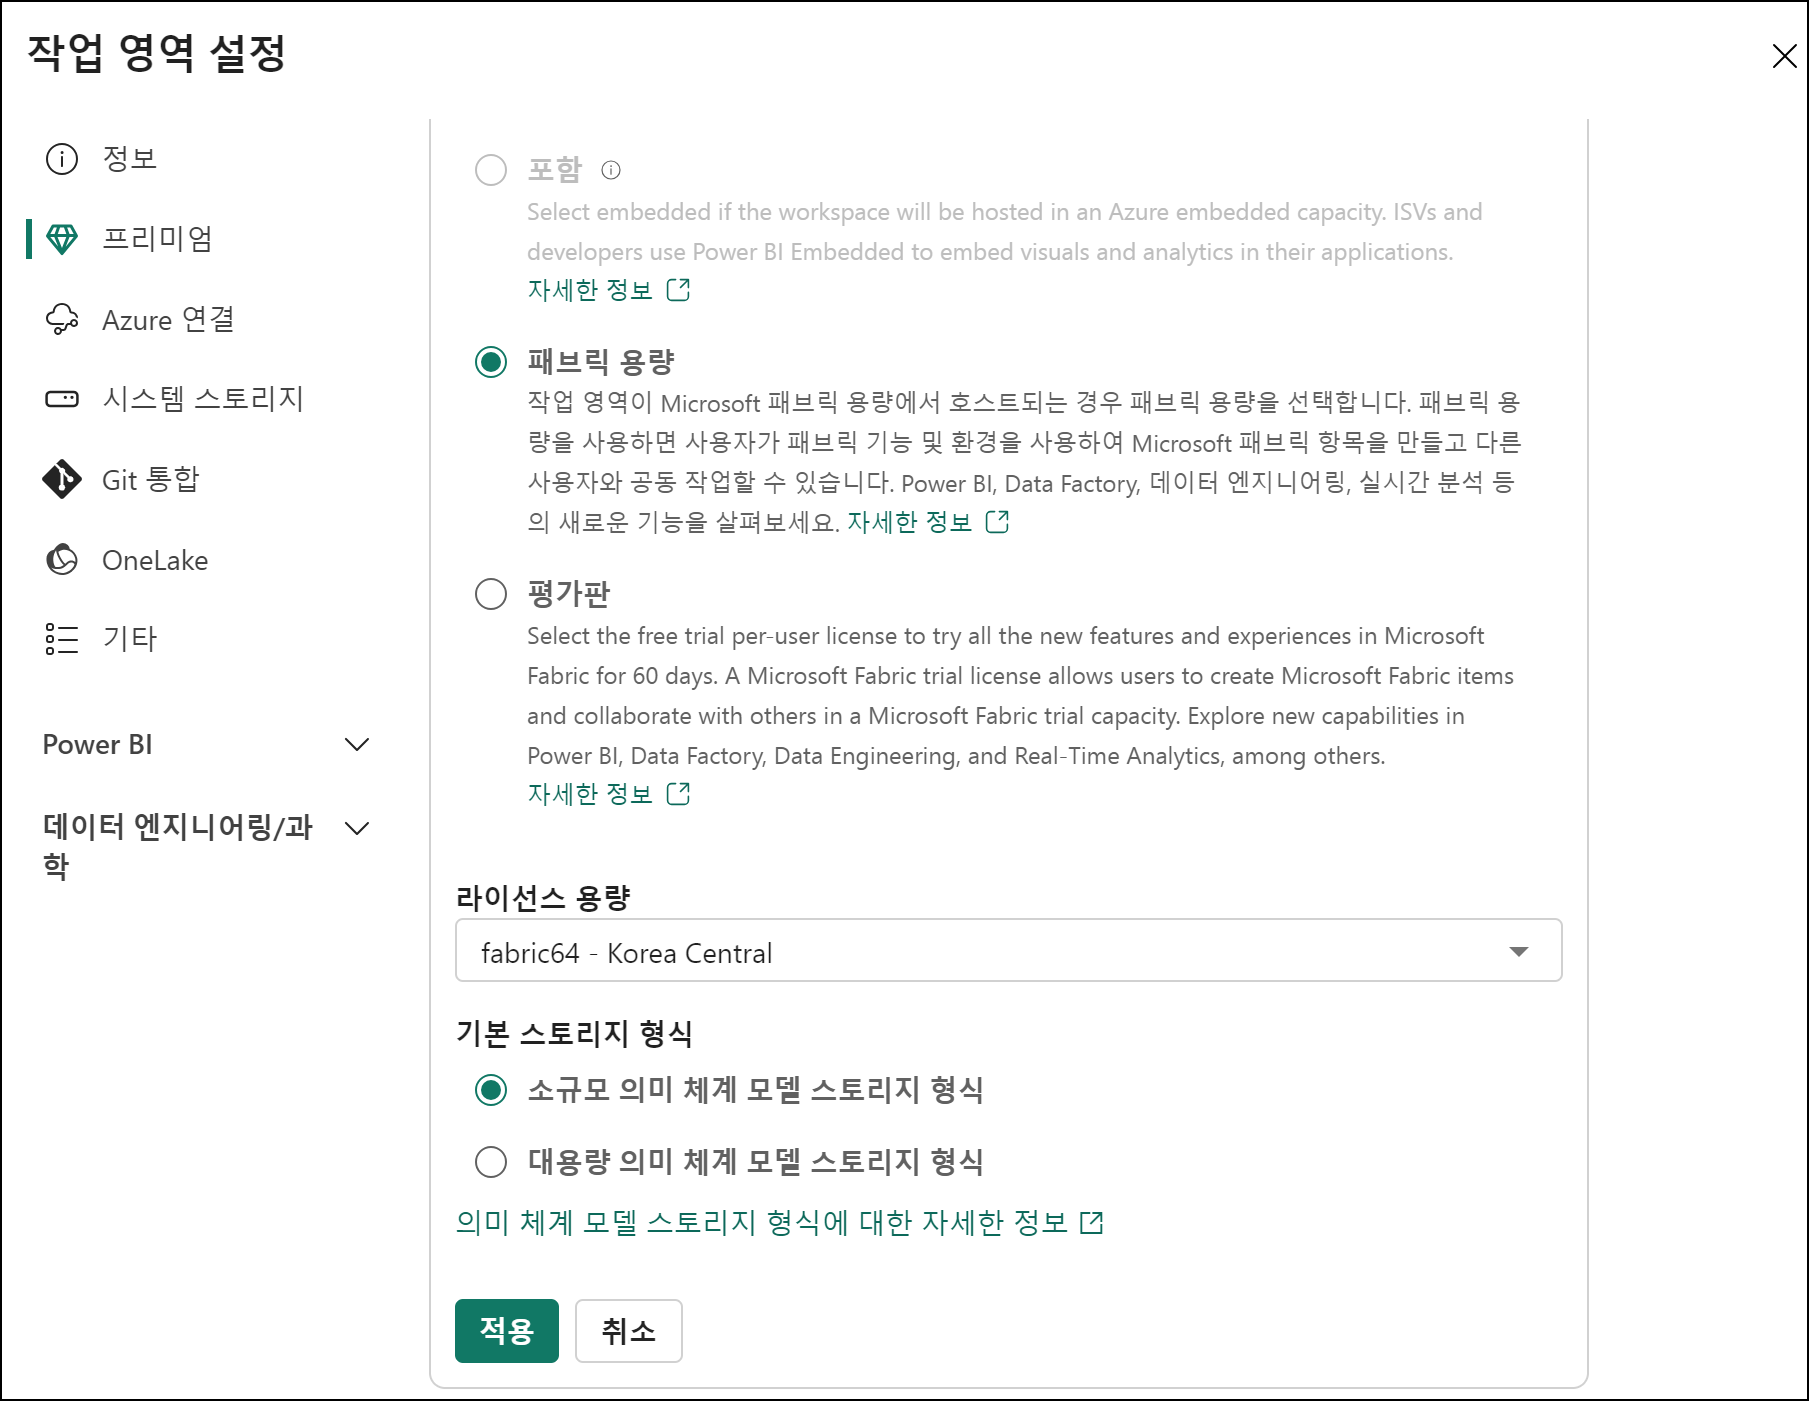Open the 프리미엄 settings tab
Screen dimensions: 1809x1401
click(158, 239)
